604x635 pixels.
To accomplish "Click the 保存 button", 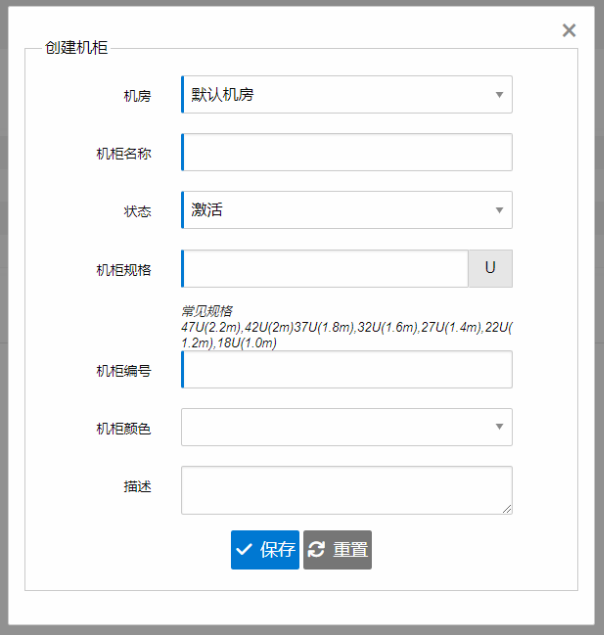I will (x=265, y=550).
